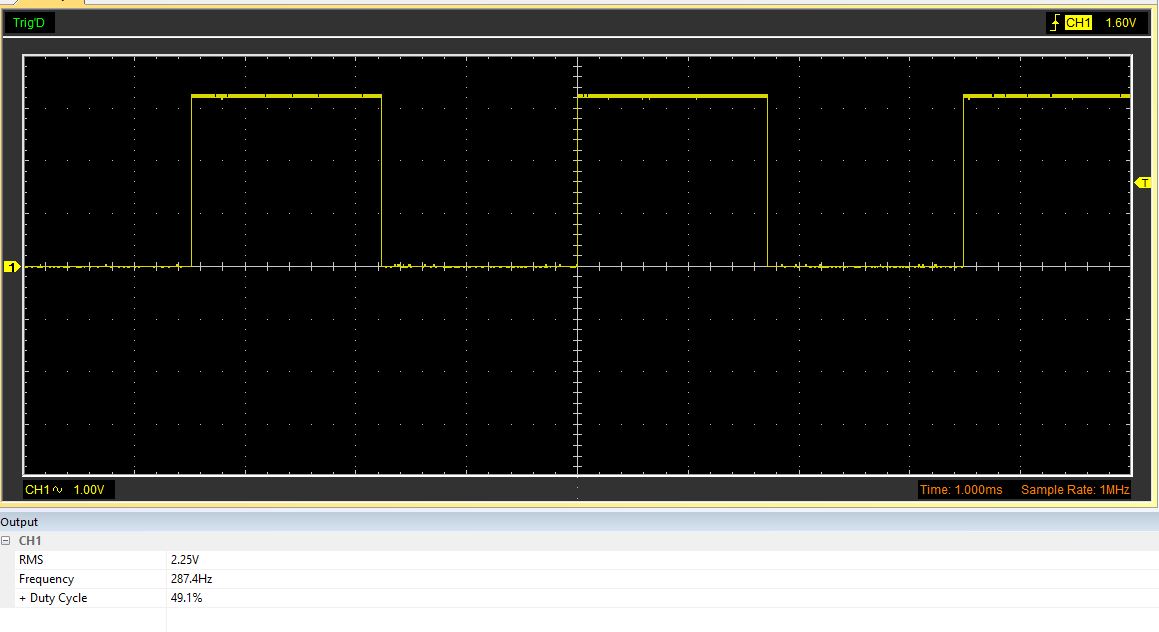Select the RMS measurement row
Image resolution: width=1159 pixels, height=632 pixels.
point(580,560)
